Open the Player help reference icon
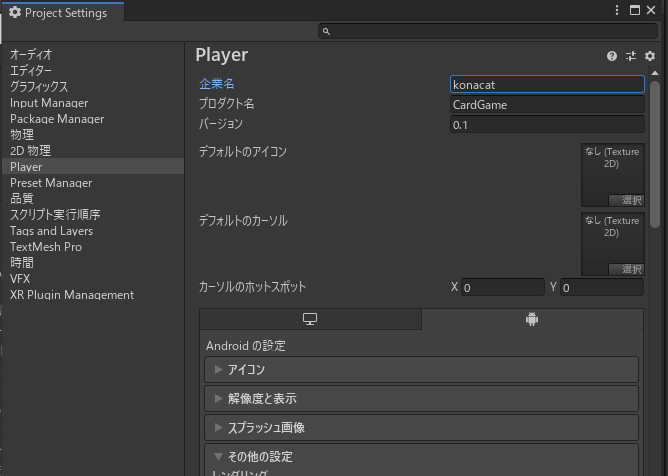668x476 pixels. coord(612,56)
